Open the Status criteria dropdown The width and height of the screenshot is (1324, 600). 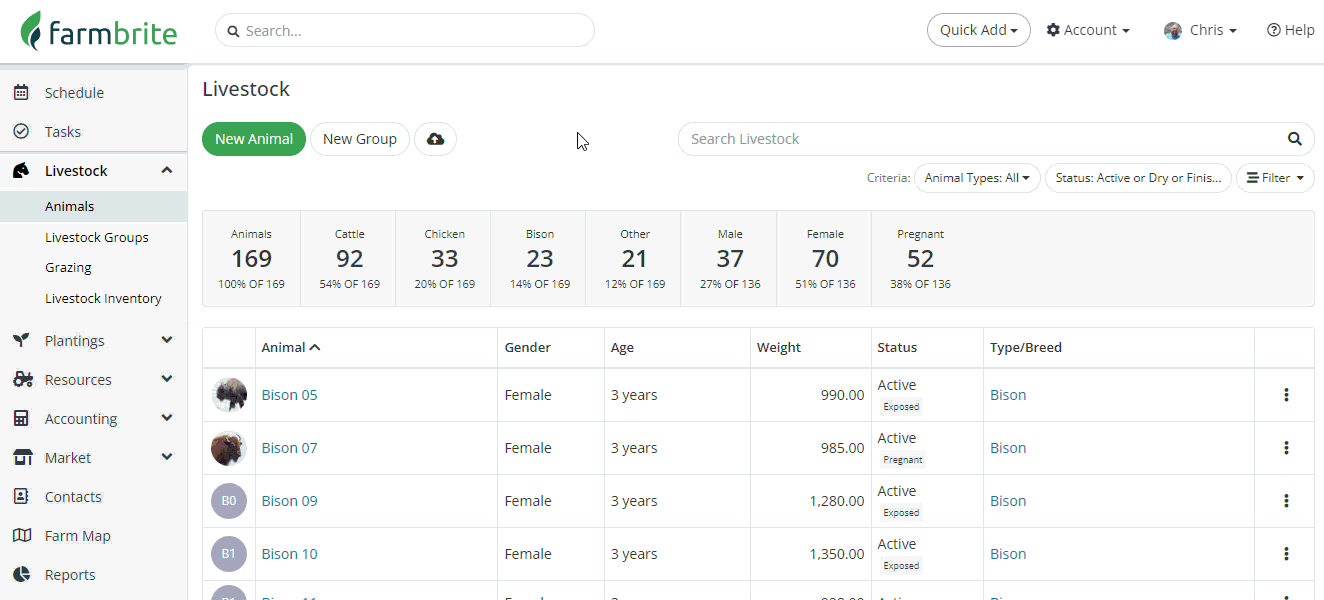tap(1138, 178)
